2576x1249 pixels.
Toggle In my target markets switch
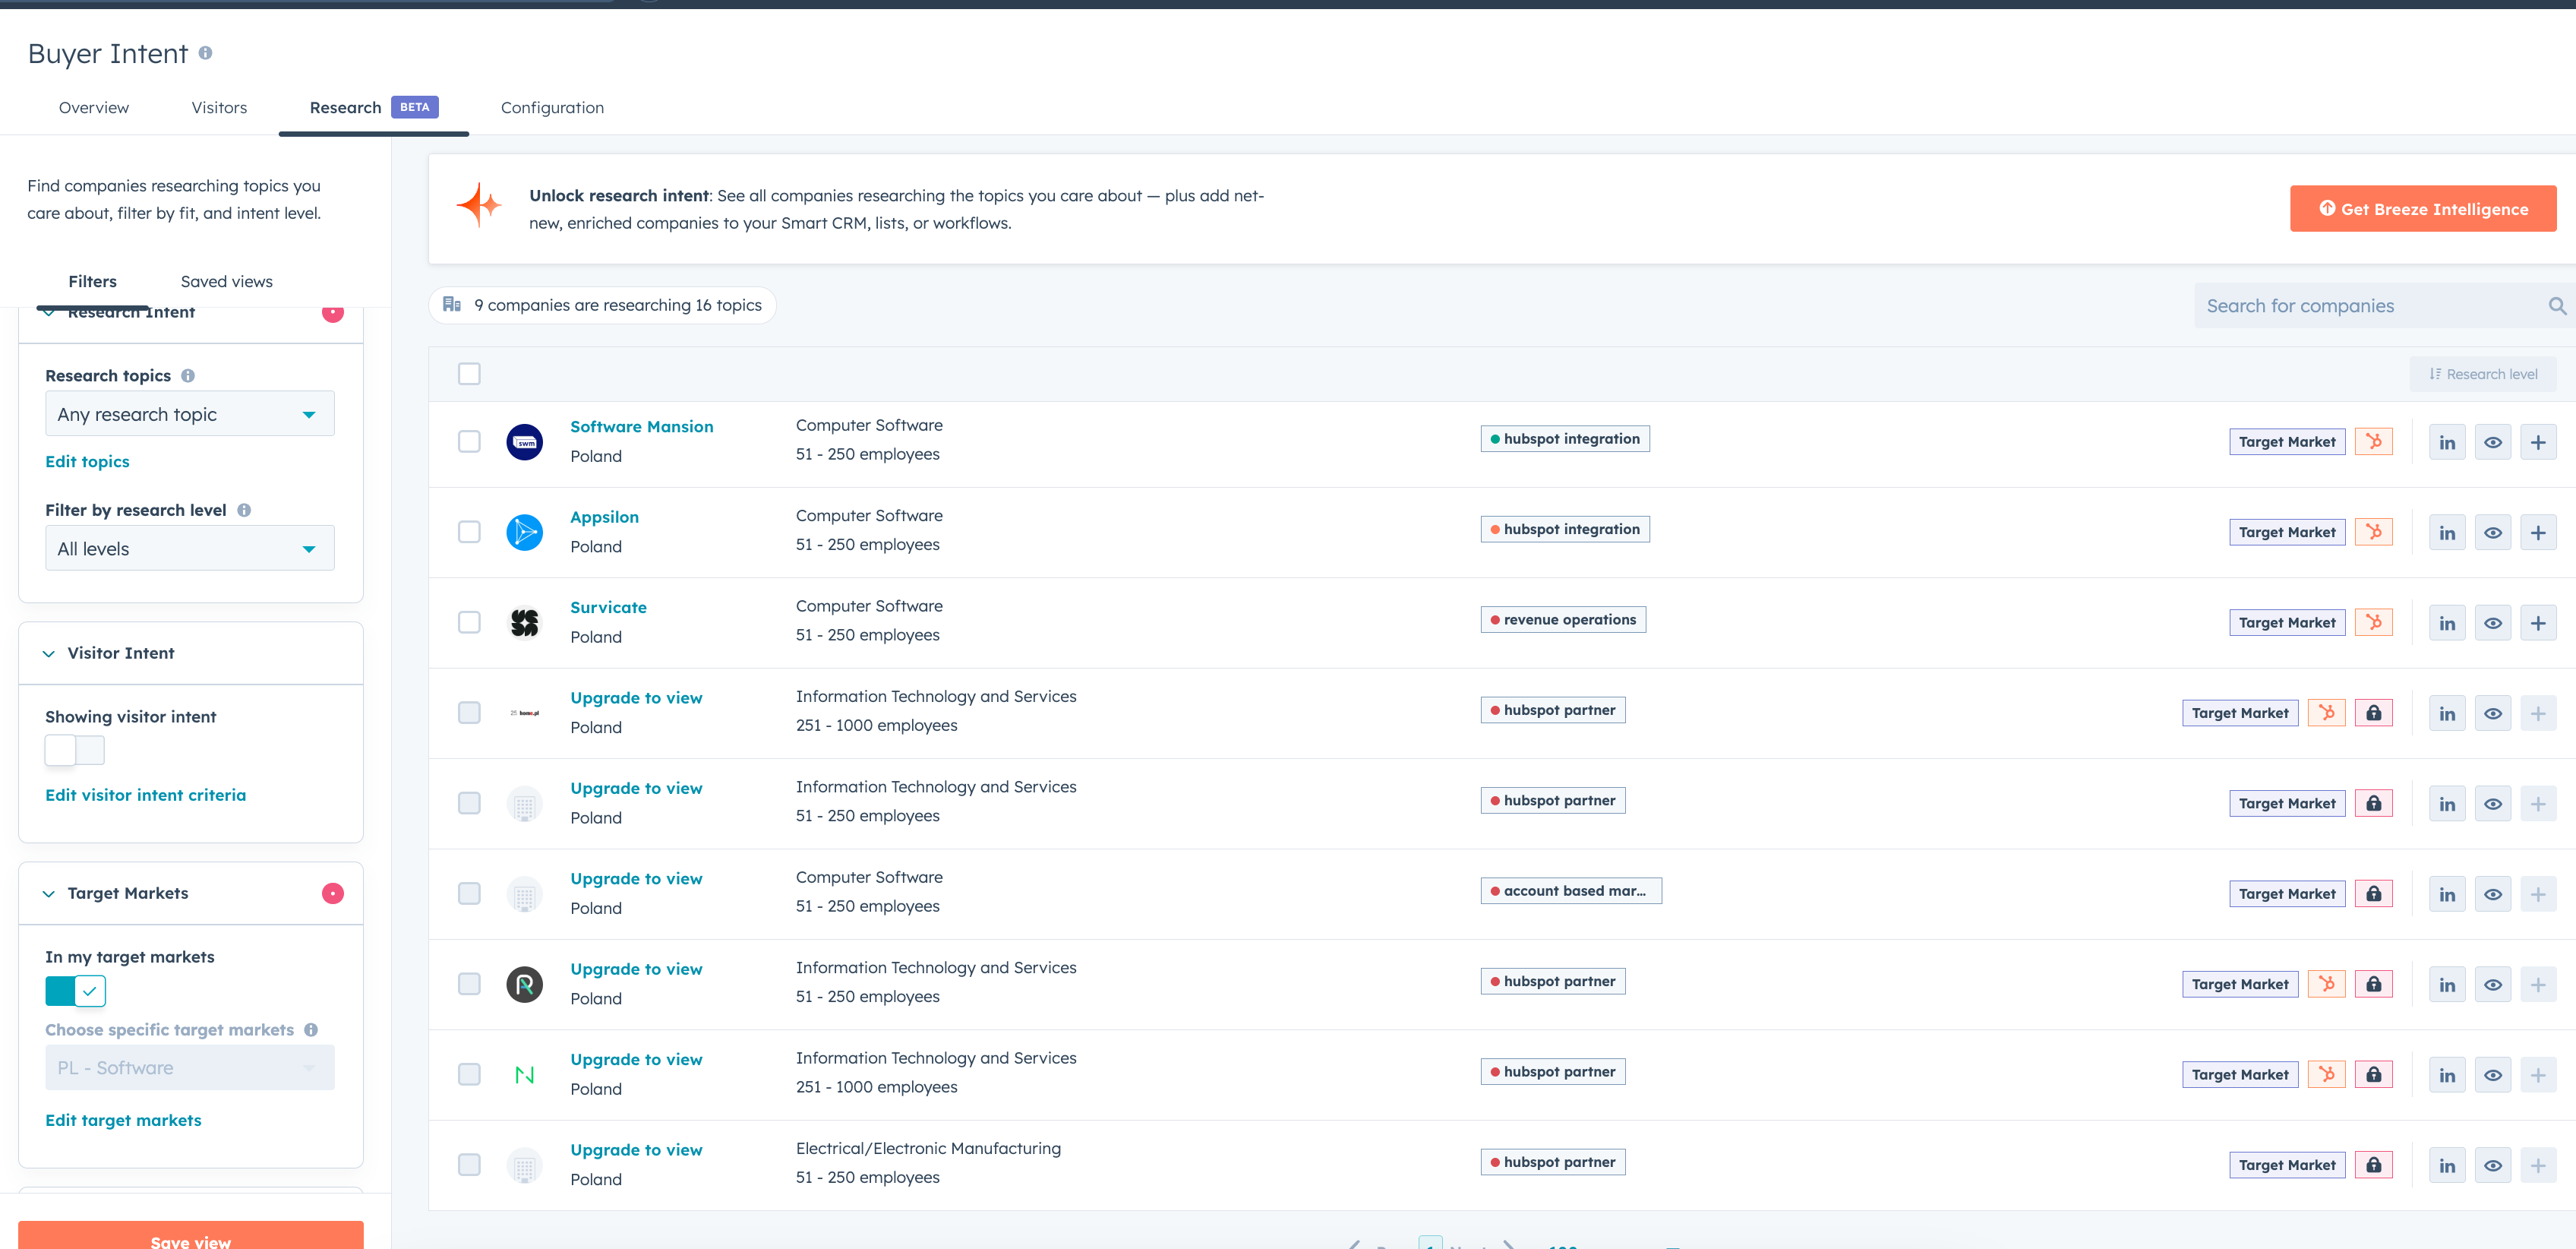pyautogui.click(x=75, y=991)
